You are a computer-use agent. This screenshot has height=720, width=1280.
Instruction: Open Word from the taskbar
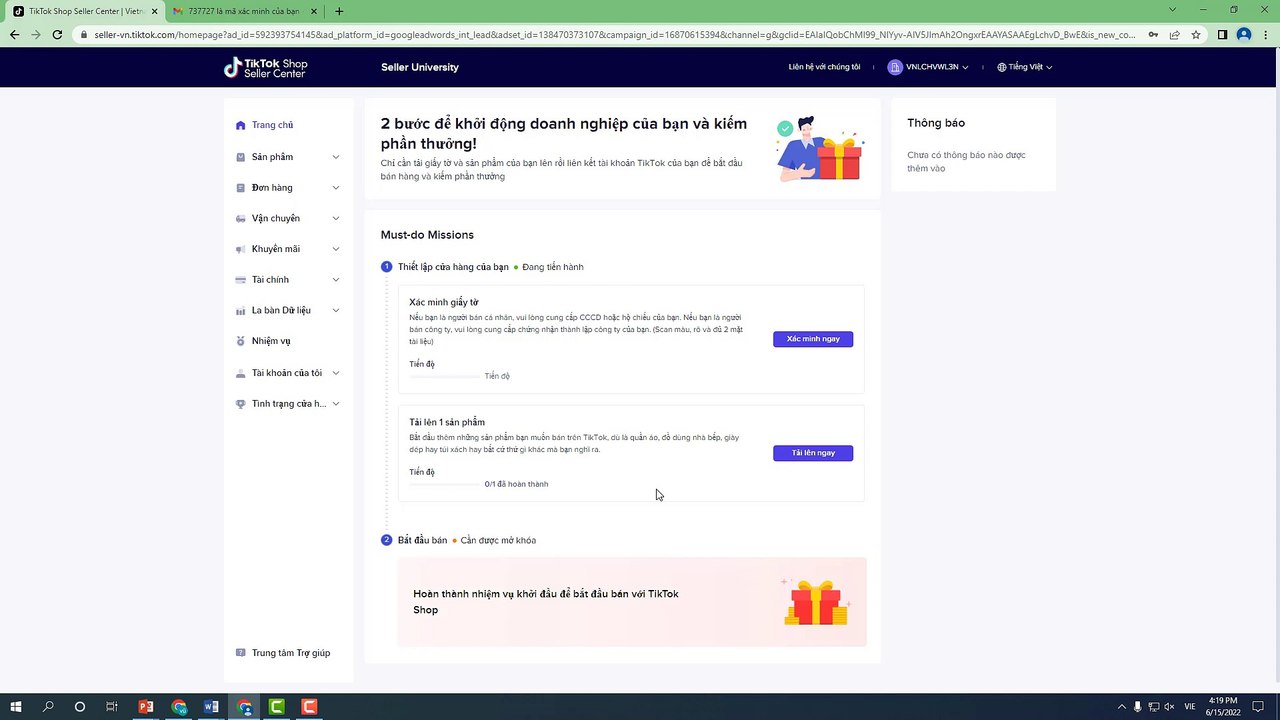[211, 707]
